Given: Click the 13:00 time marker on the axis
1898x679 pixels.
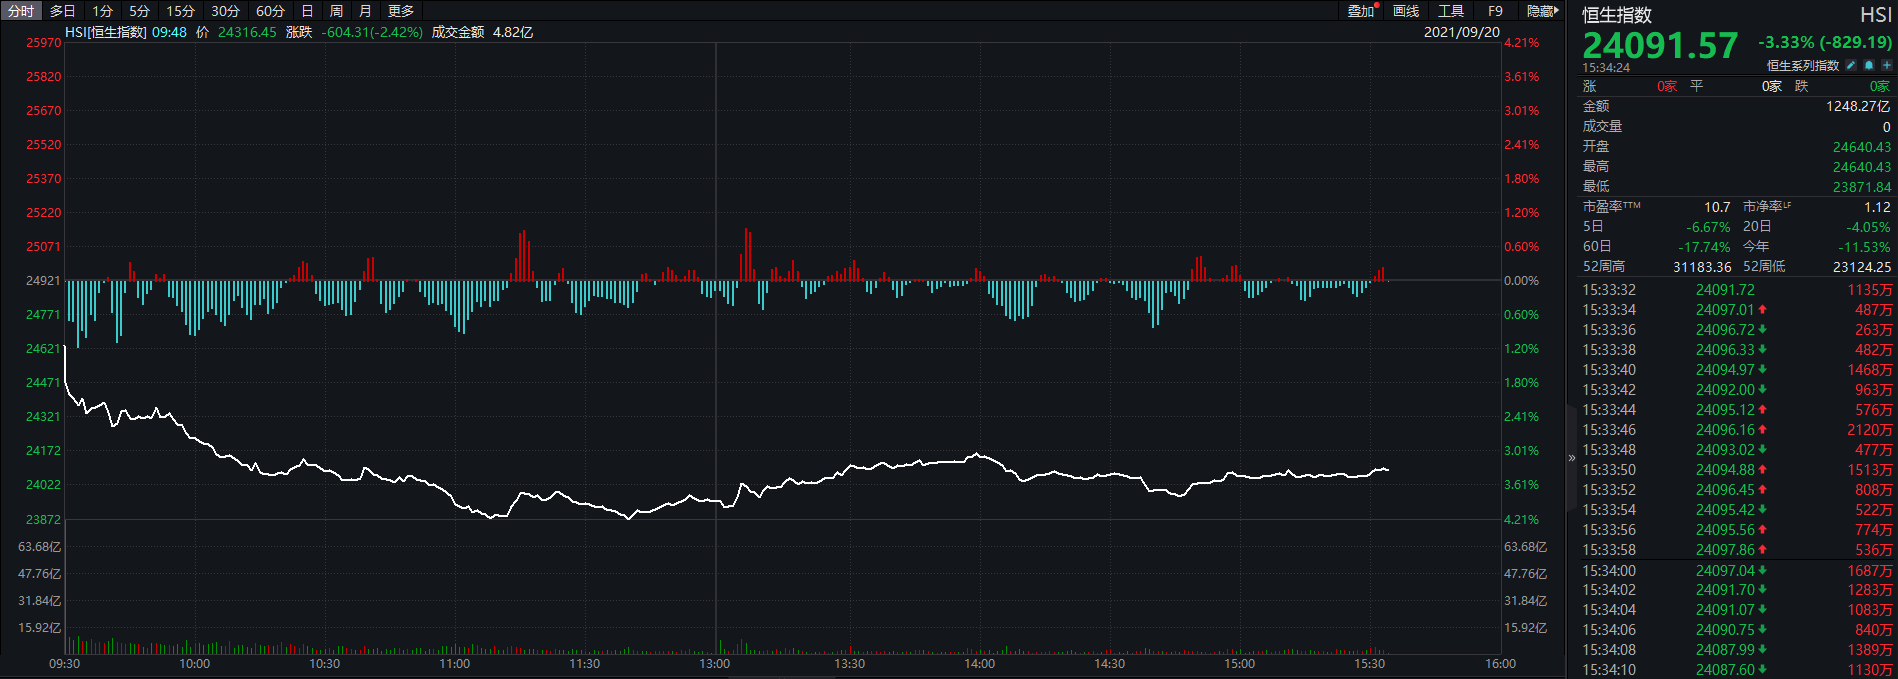Looking at the screenshot, I should point(714,664).
